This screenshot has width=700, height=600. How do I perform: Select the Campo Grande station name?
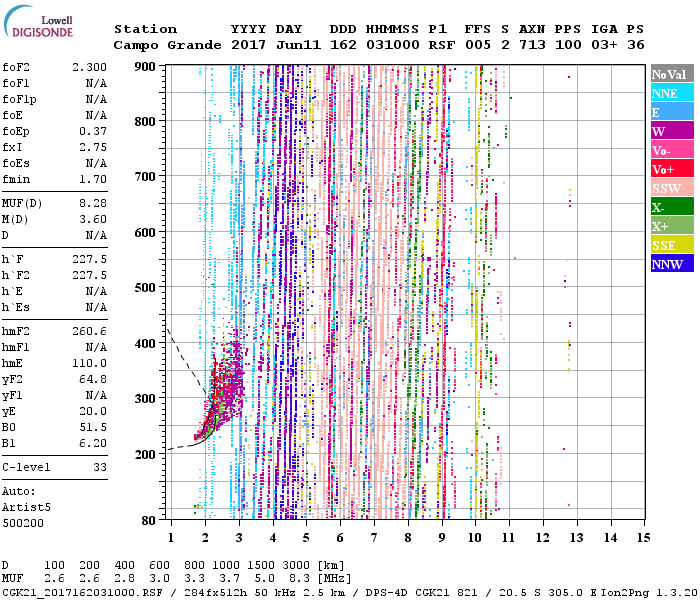click(160, 45)
